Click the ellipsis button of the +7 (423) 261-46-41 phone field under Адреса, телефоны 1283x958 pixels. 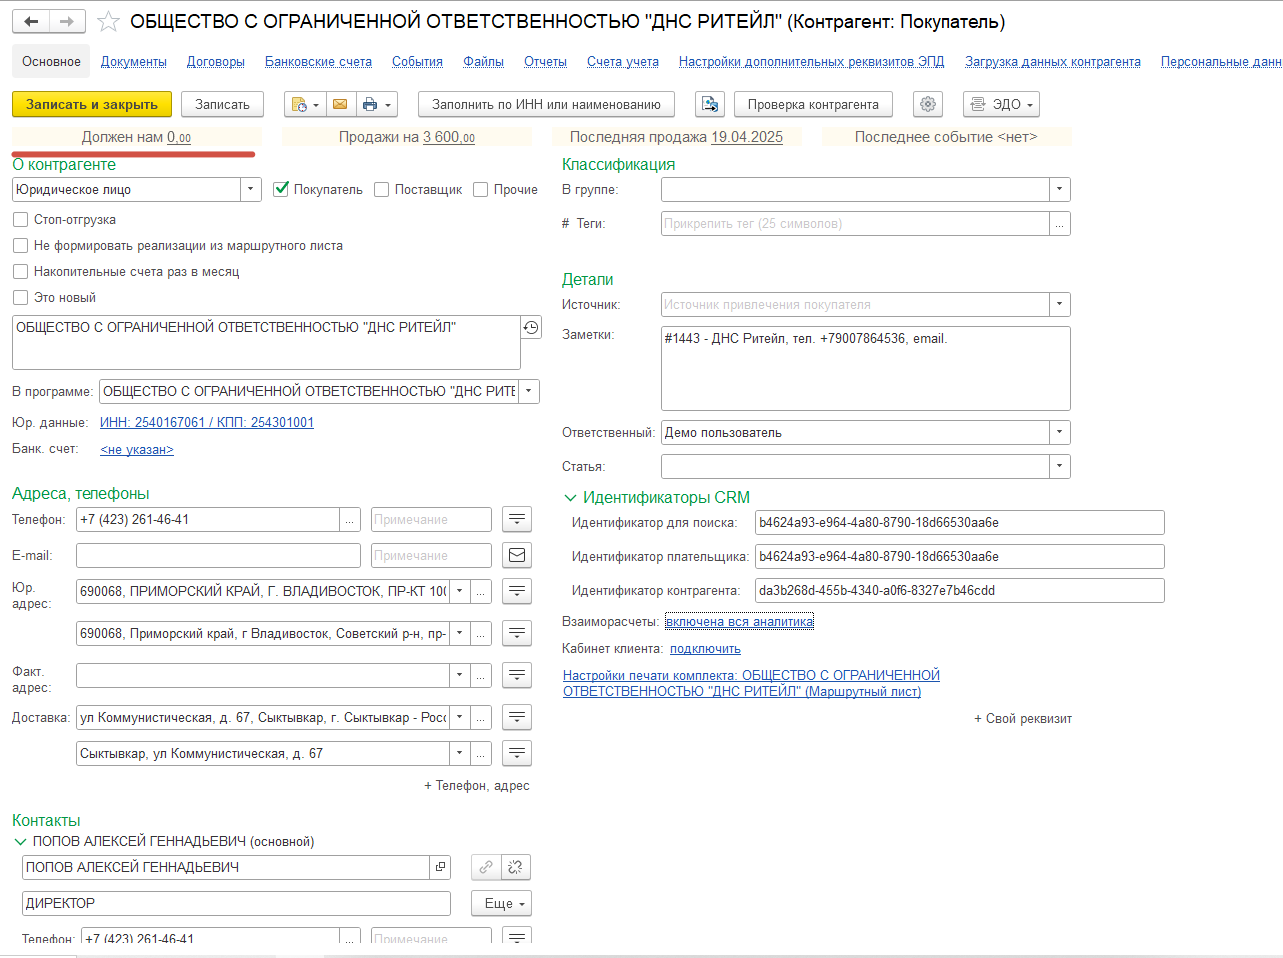pos(350,520)
